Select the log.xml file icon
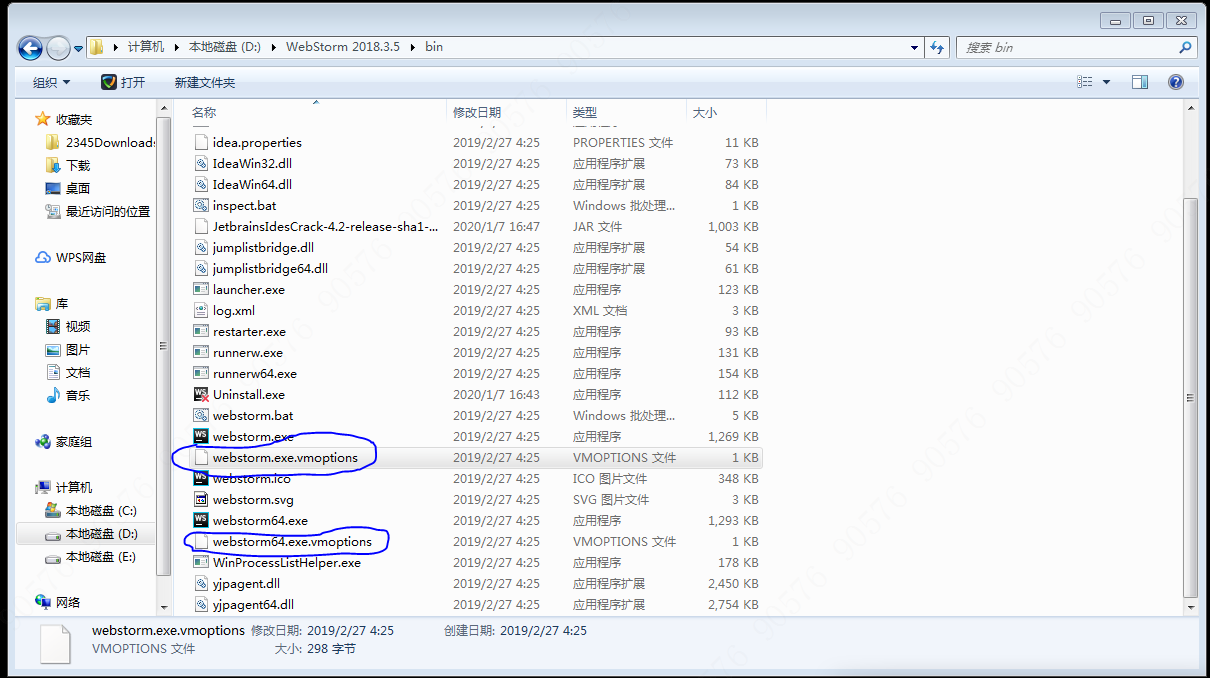 (201, 310)
